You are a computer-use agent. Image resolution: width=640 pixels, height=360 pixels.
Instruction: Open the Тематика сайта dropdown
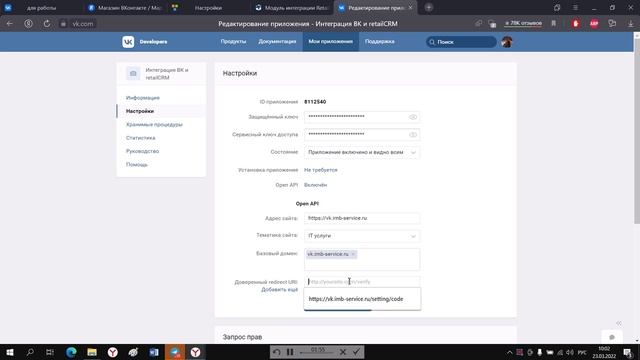point(362,236)
